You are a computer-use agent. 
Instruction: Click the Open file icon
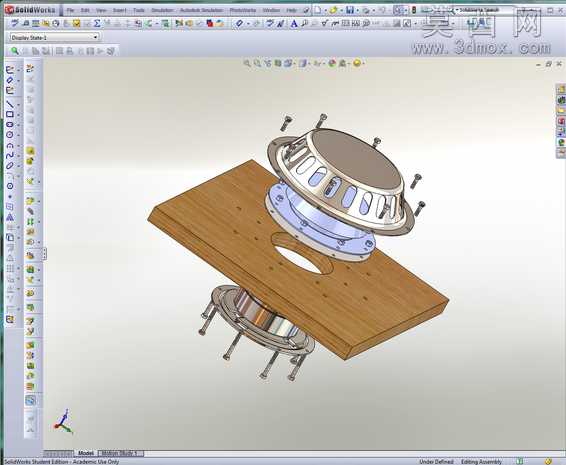(x=333, y=10)
